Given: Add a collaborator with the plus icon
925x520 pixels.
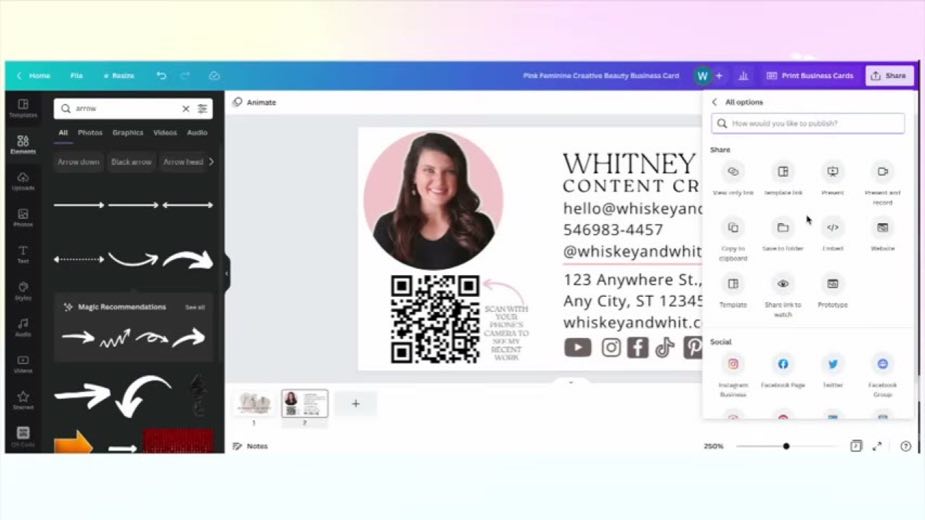Looking at the screenshot, I should pyautogui.click(x=719, y=76).
